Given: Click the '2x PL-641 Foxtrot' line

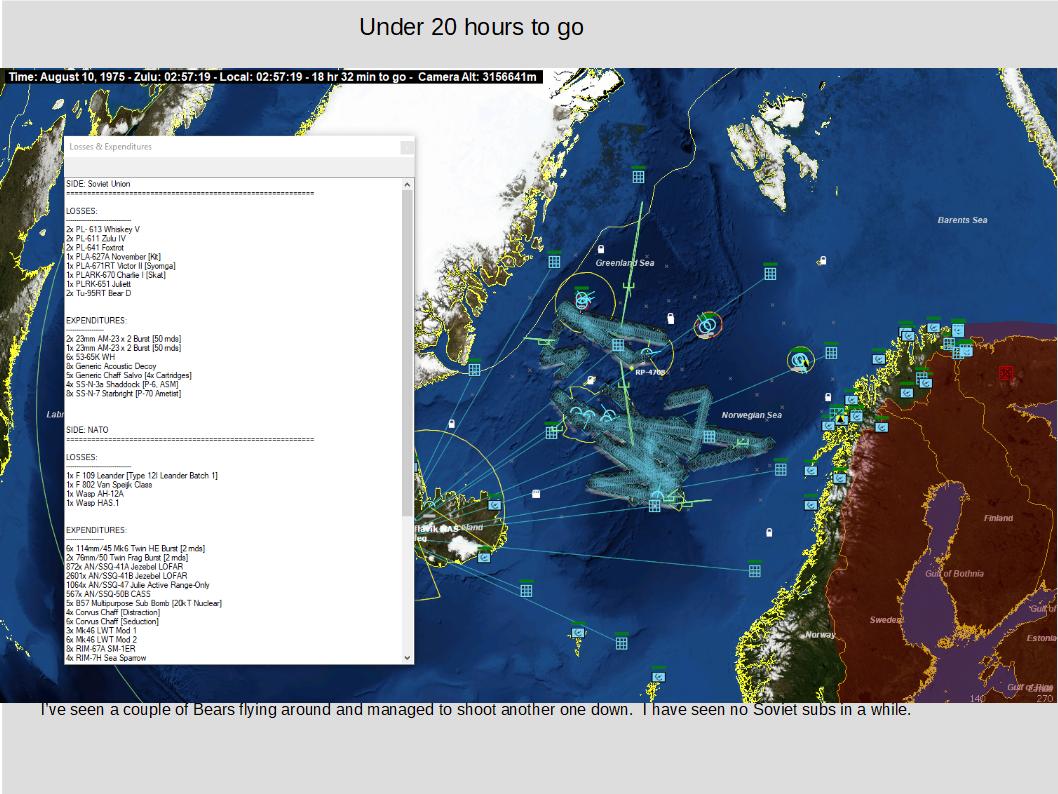Looking at the screenshot, I should [x=94, y=248].
